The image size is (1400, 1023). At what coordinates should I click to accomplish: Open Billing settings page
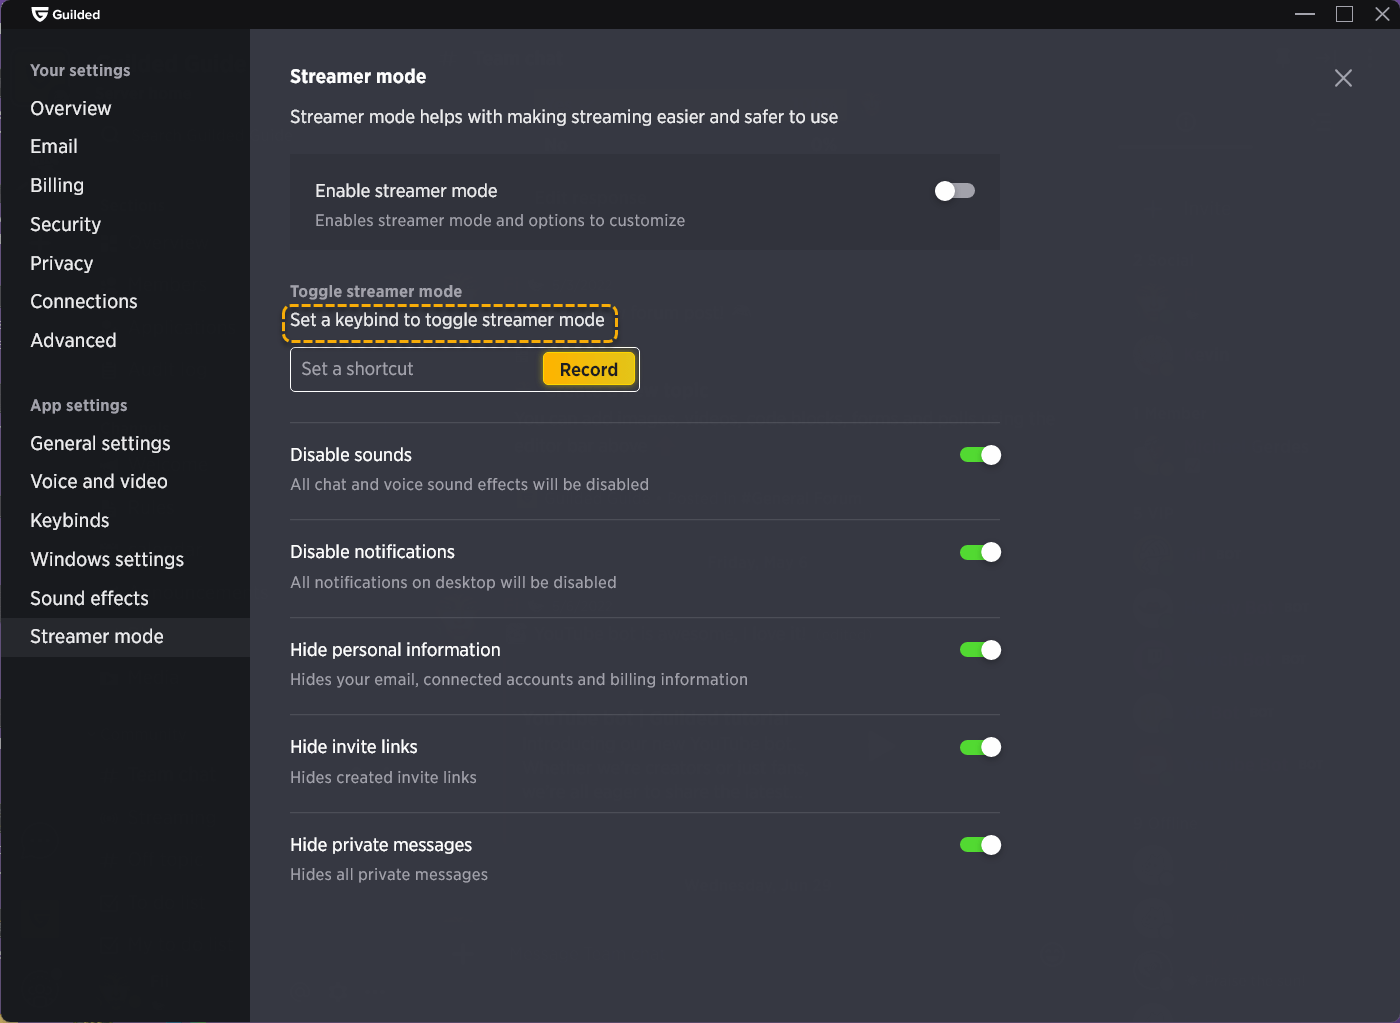click(x=57, y=185)
